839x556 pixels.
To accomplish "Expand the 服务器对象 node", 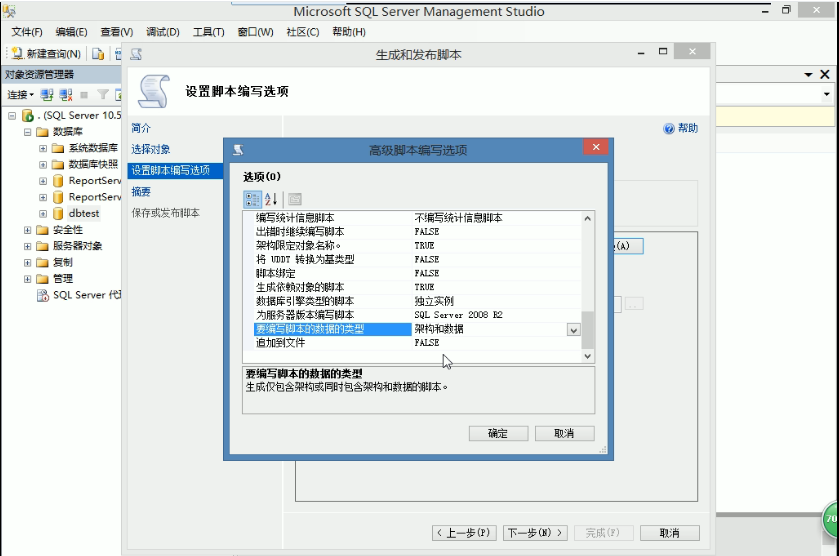I will (27, 246).
